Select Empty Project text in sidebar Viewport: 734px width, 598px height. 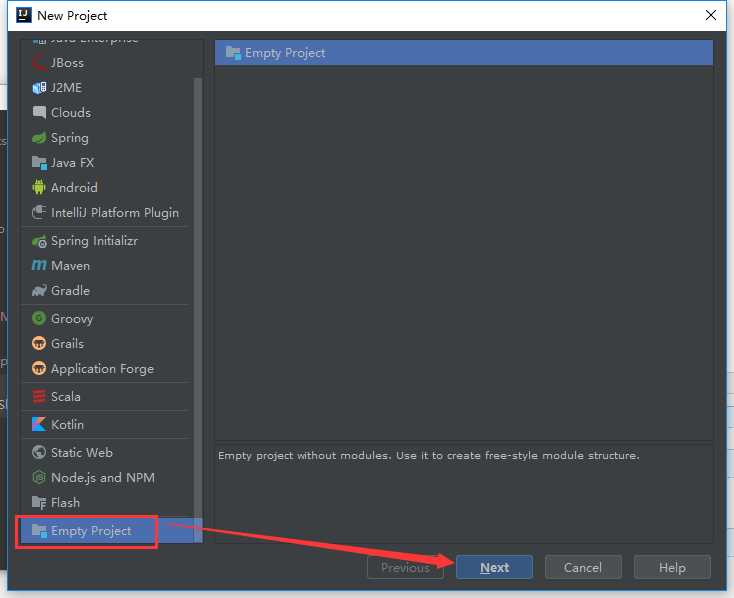[x=91, y=531]
